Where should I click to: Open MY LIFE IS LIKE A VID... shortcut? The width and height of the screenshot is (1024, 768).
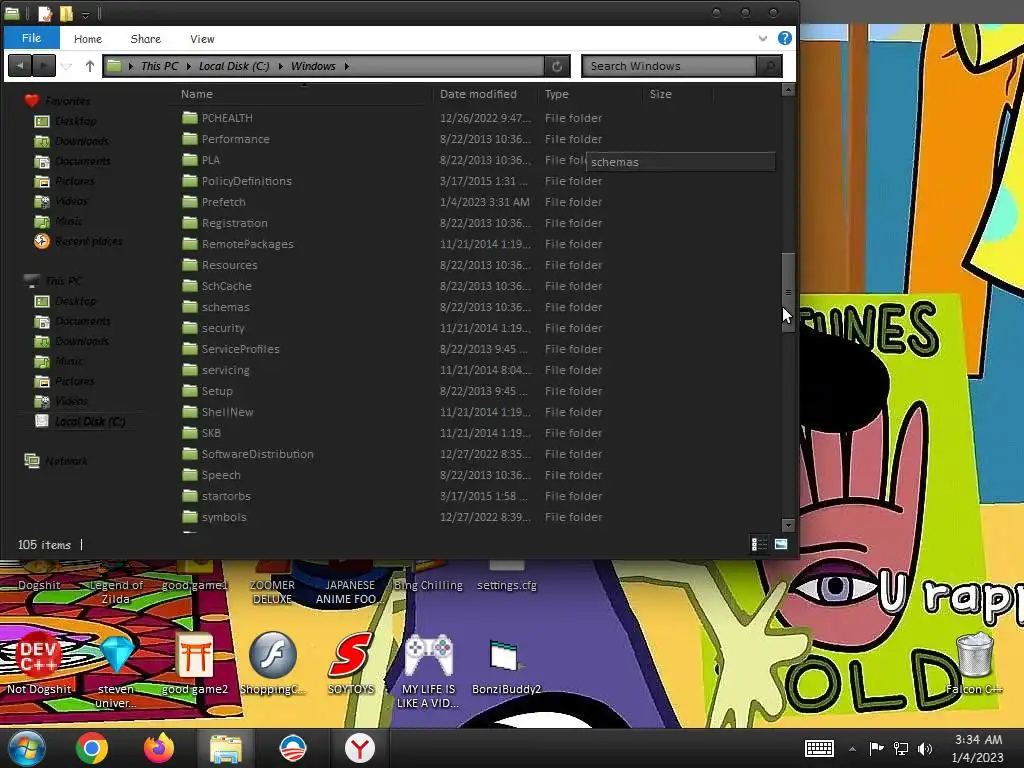point(428,671)
